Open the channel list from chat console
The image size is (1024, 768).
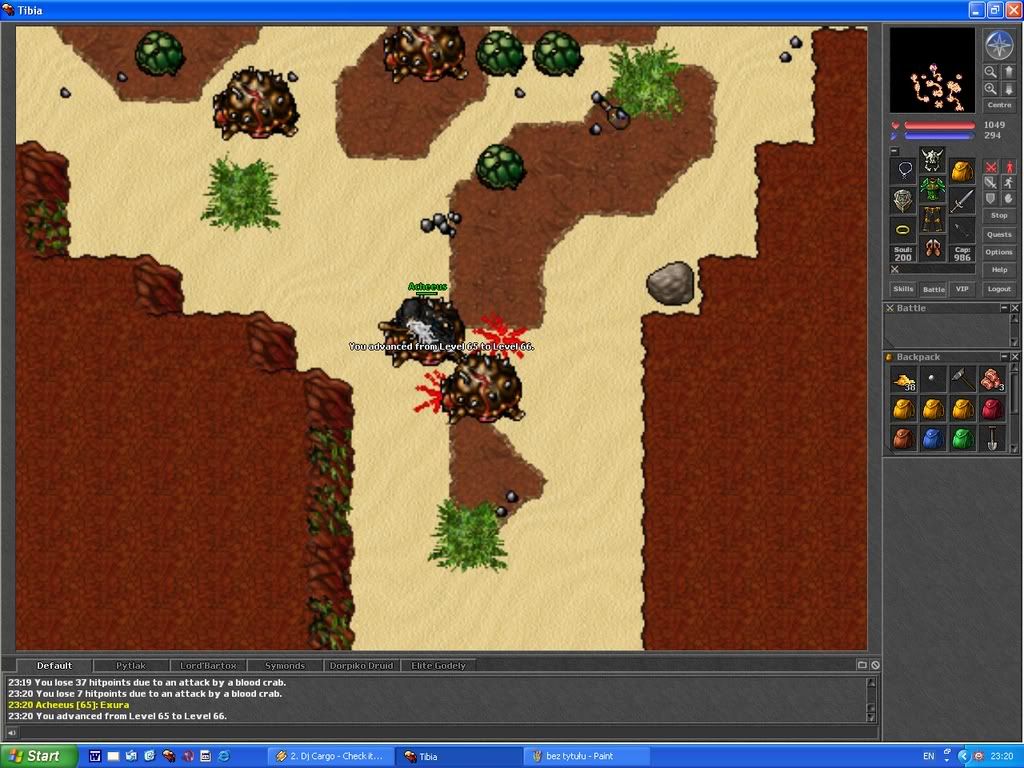pyautogui.click(x=862, y=665)
